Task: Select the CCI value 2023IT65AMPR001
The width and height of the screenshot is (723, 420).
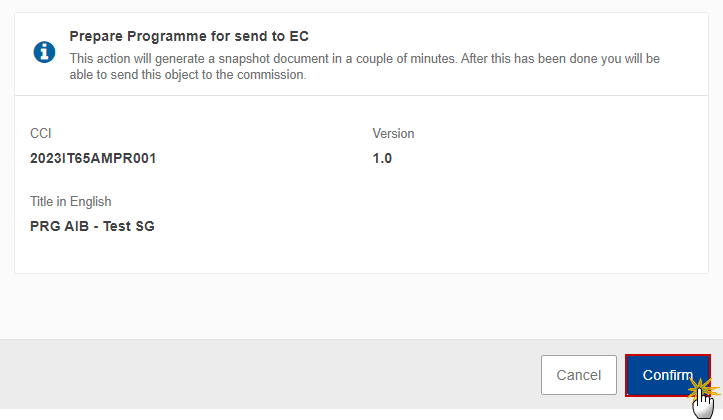Action: tap(93, 158)
